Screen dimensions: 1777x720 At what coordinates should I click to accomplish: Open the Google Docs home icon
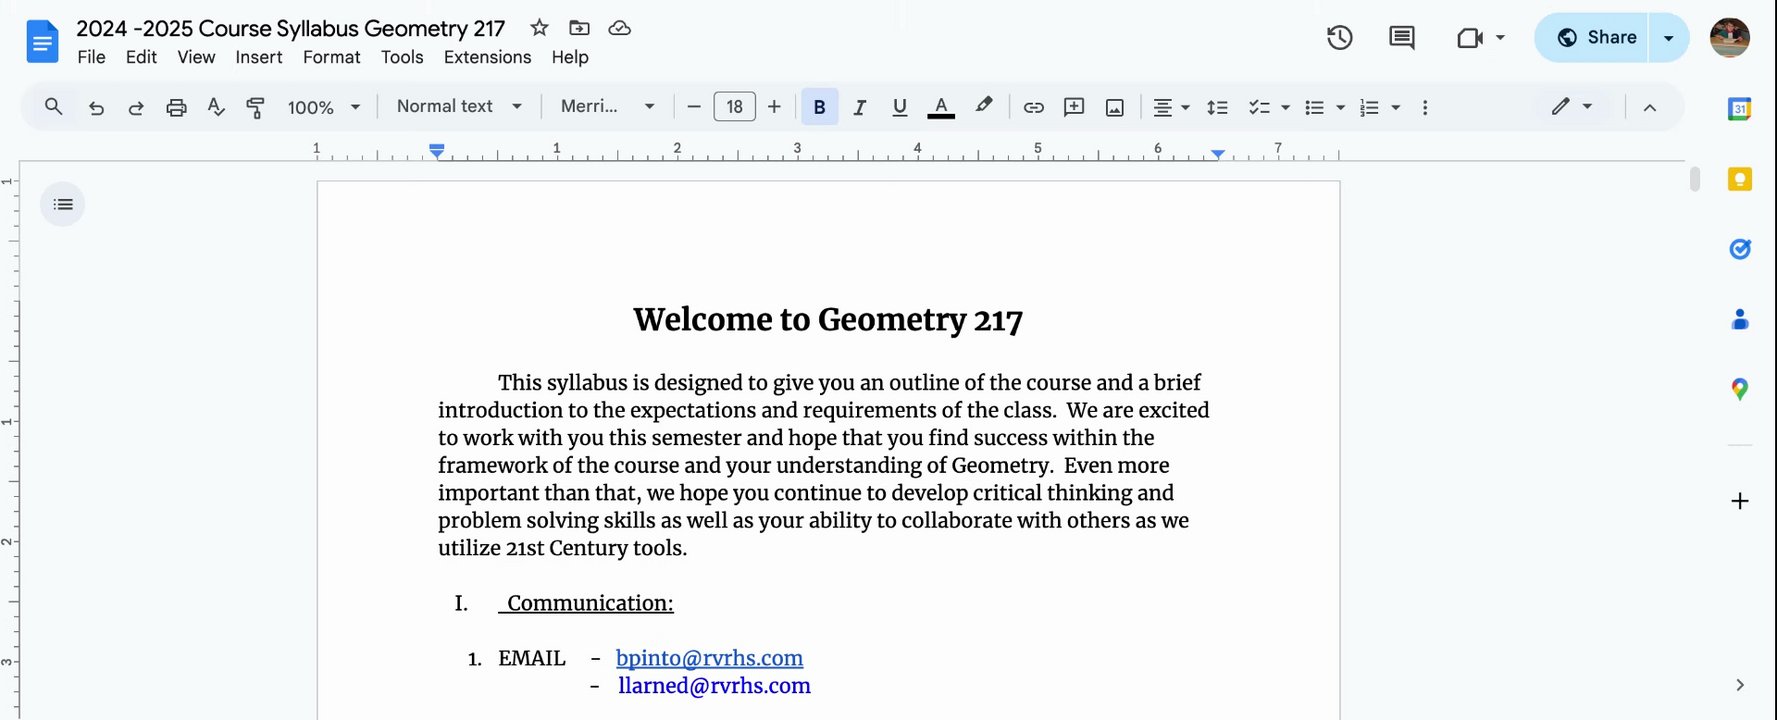point(42,42)
